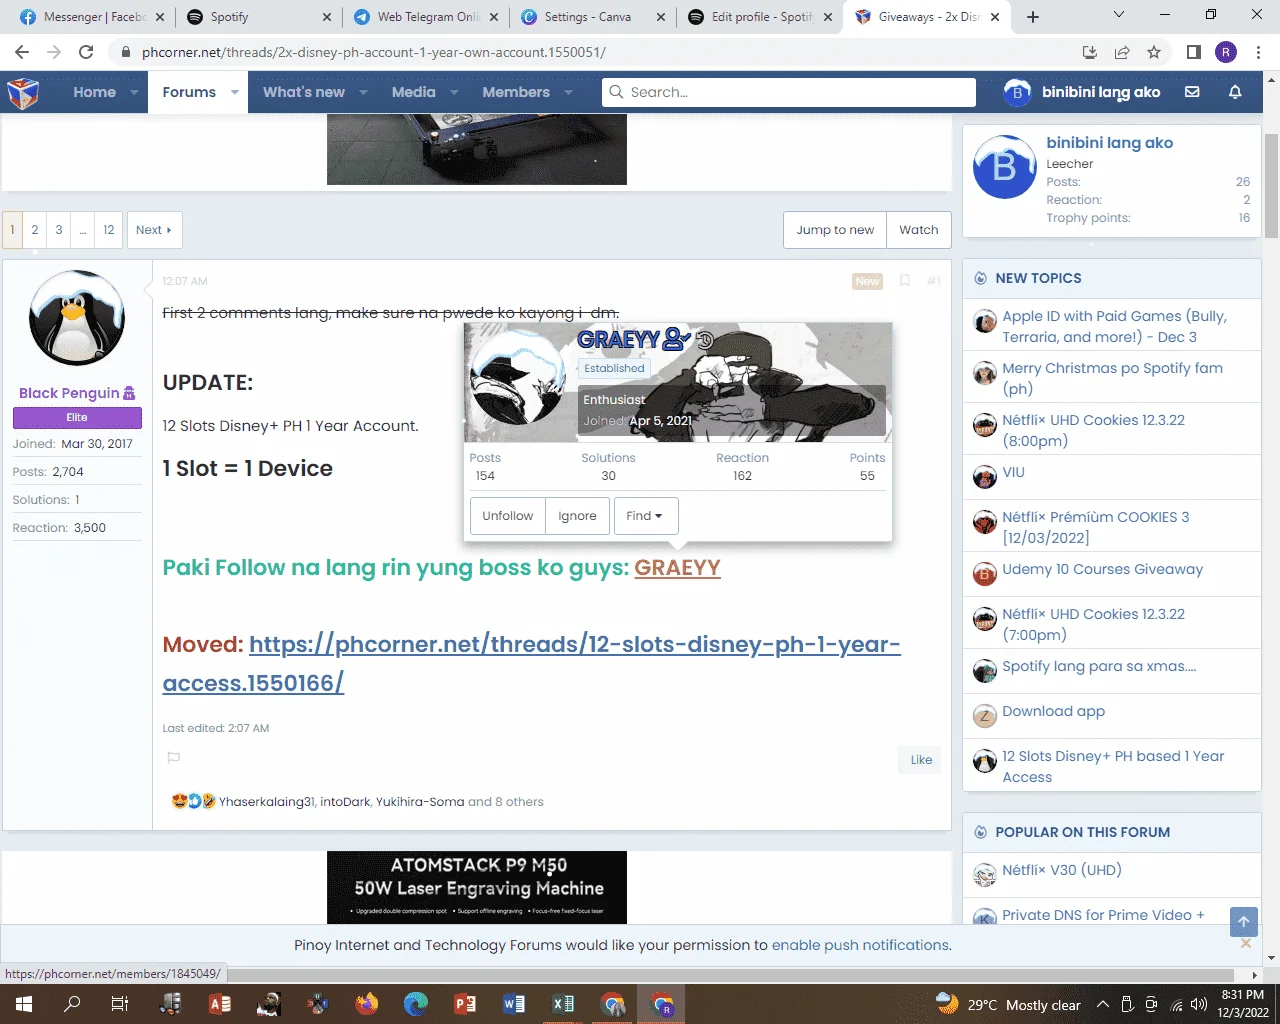Open the moved thread phcorner link
Viewport: 1280px width, 1024px height.
[532, 664]
